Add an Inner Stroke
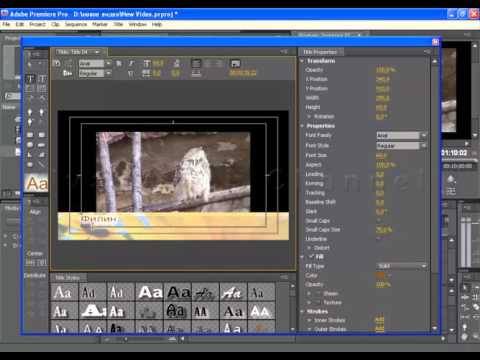The image size is (480, 360). 380,320
